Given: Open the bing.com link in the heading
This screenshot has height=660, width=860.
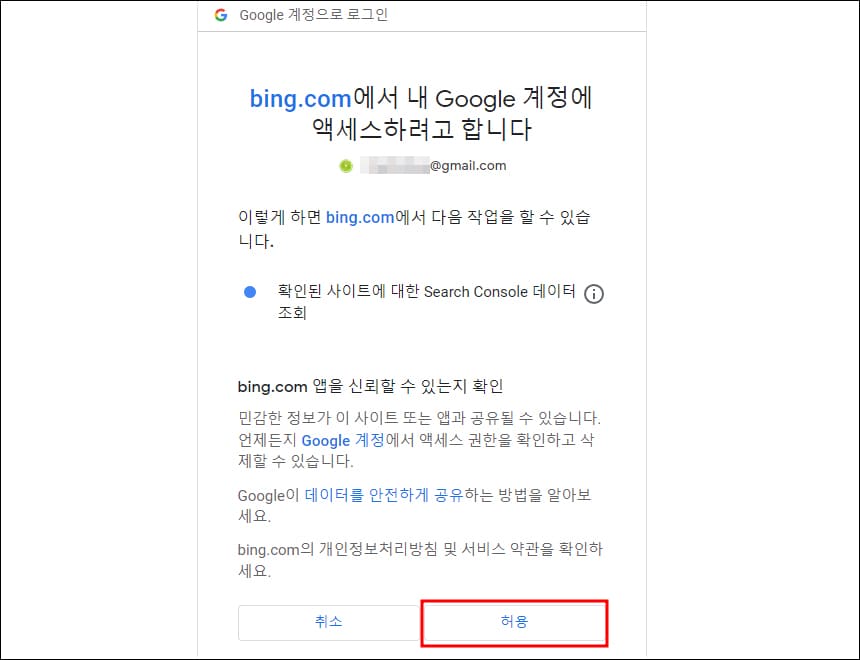Looking at the screenshot, I should click(x=300, y=99).
